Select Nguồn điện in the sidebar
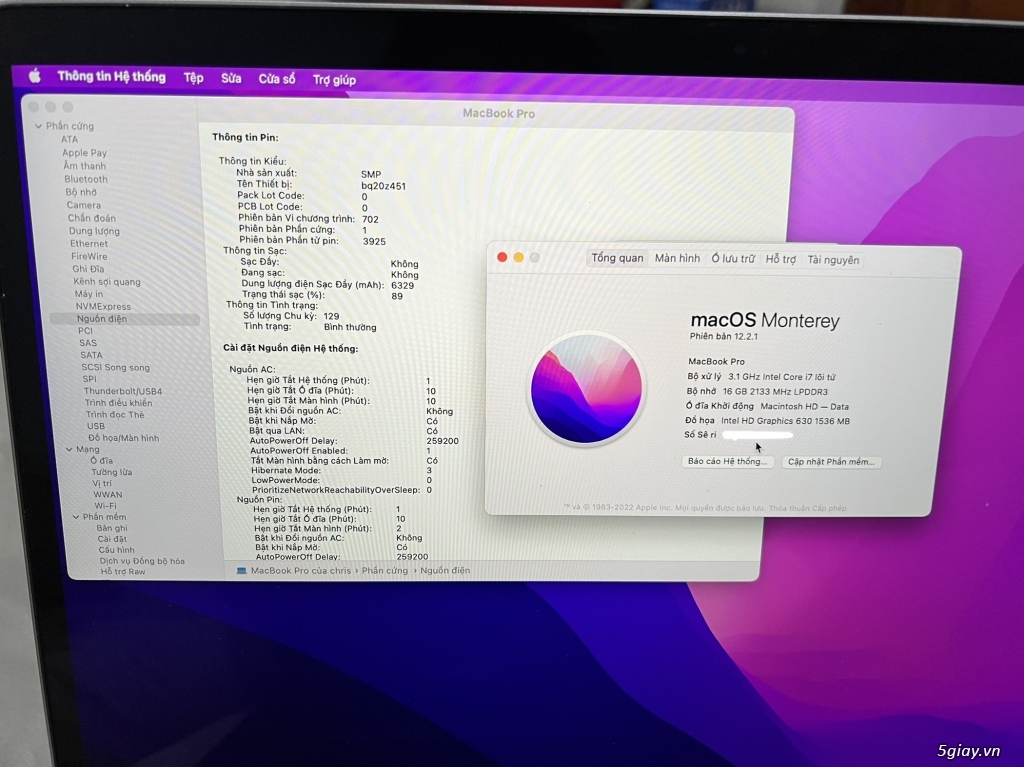1024x767 pixels. pyautogui.click(x=102, y=319)
